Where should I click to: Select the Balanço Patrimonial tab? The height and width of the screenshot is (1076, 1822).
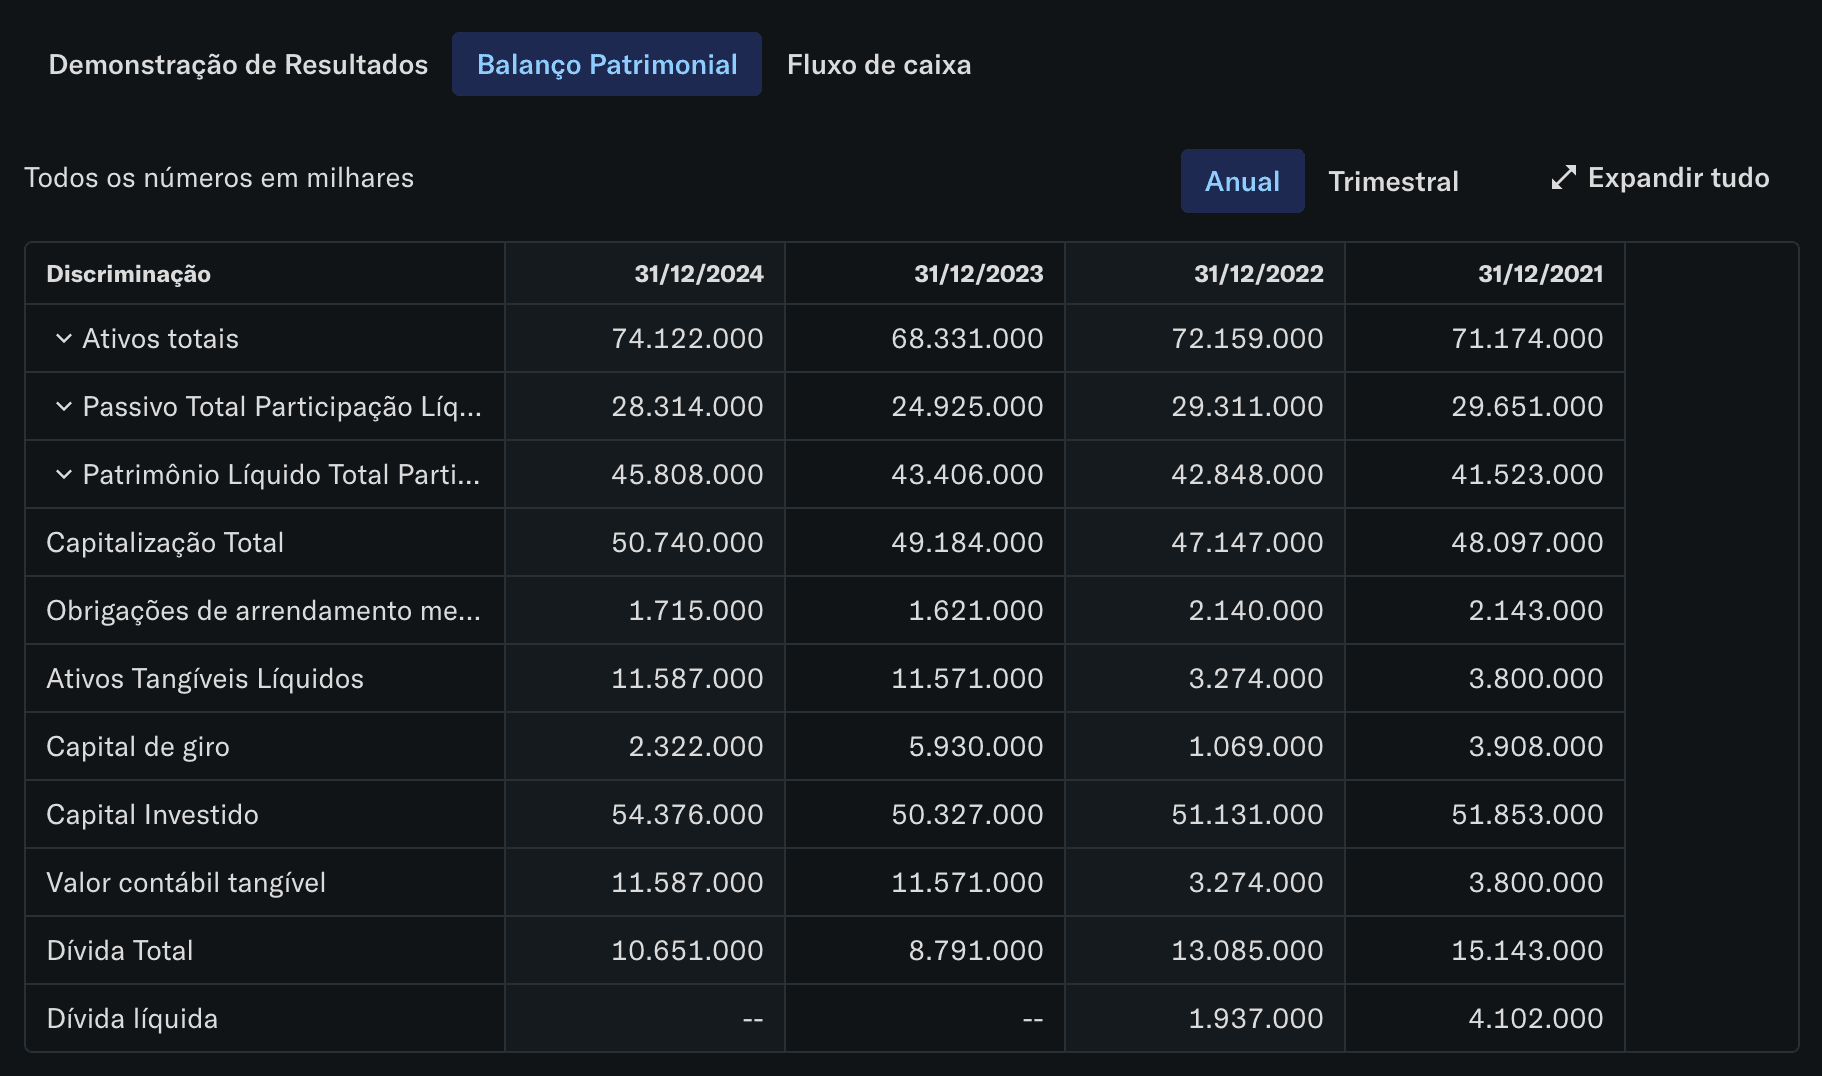pyautogui.click(x=607, y=65)
